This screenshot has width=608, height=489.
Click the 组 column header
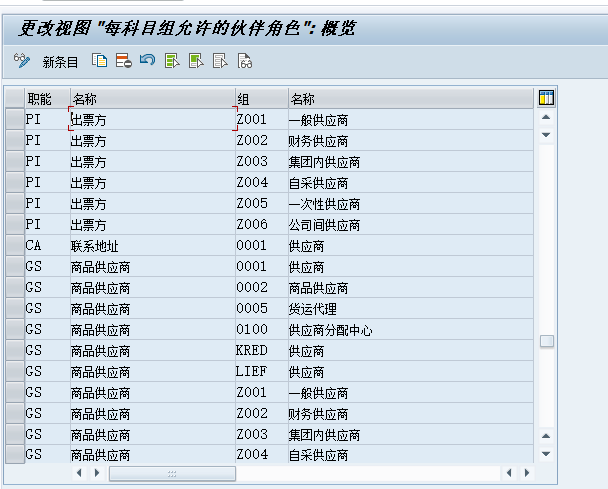244,99
